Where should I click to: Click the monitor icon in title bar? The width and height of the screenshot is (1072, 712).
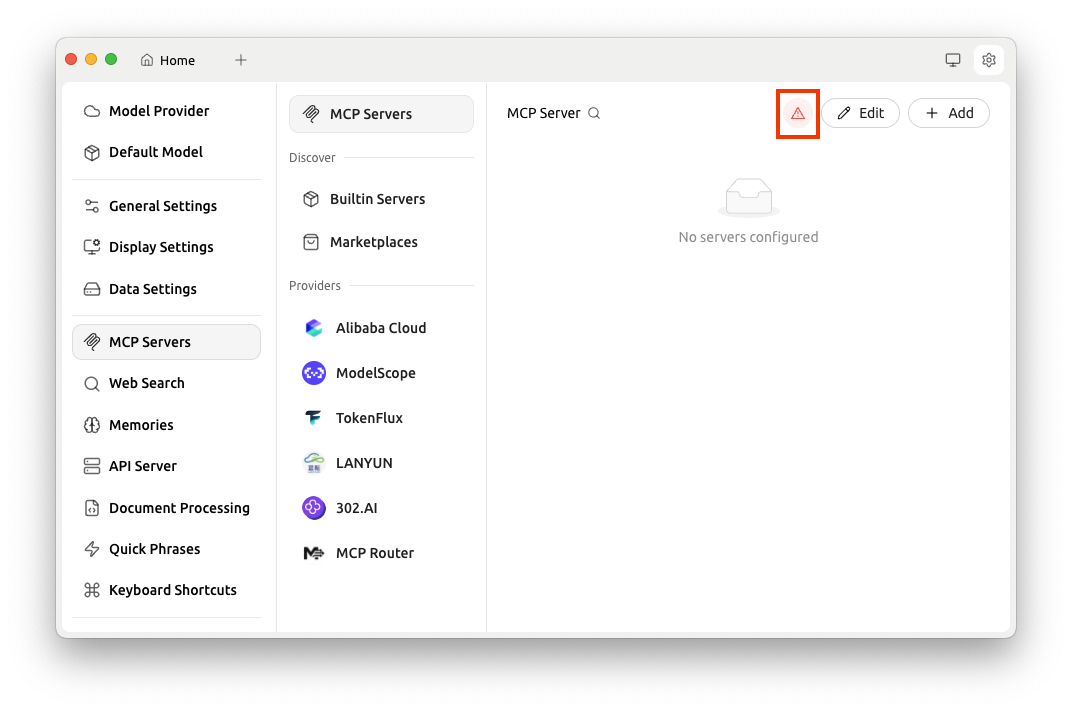point(953,60)
